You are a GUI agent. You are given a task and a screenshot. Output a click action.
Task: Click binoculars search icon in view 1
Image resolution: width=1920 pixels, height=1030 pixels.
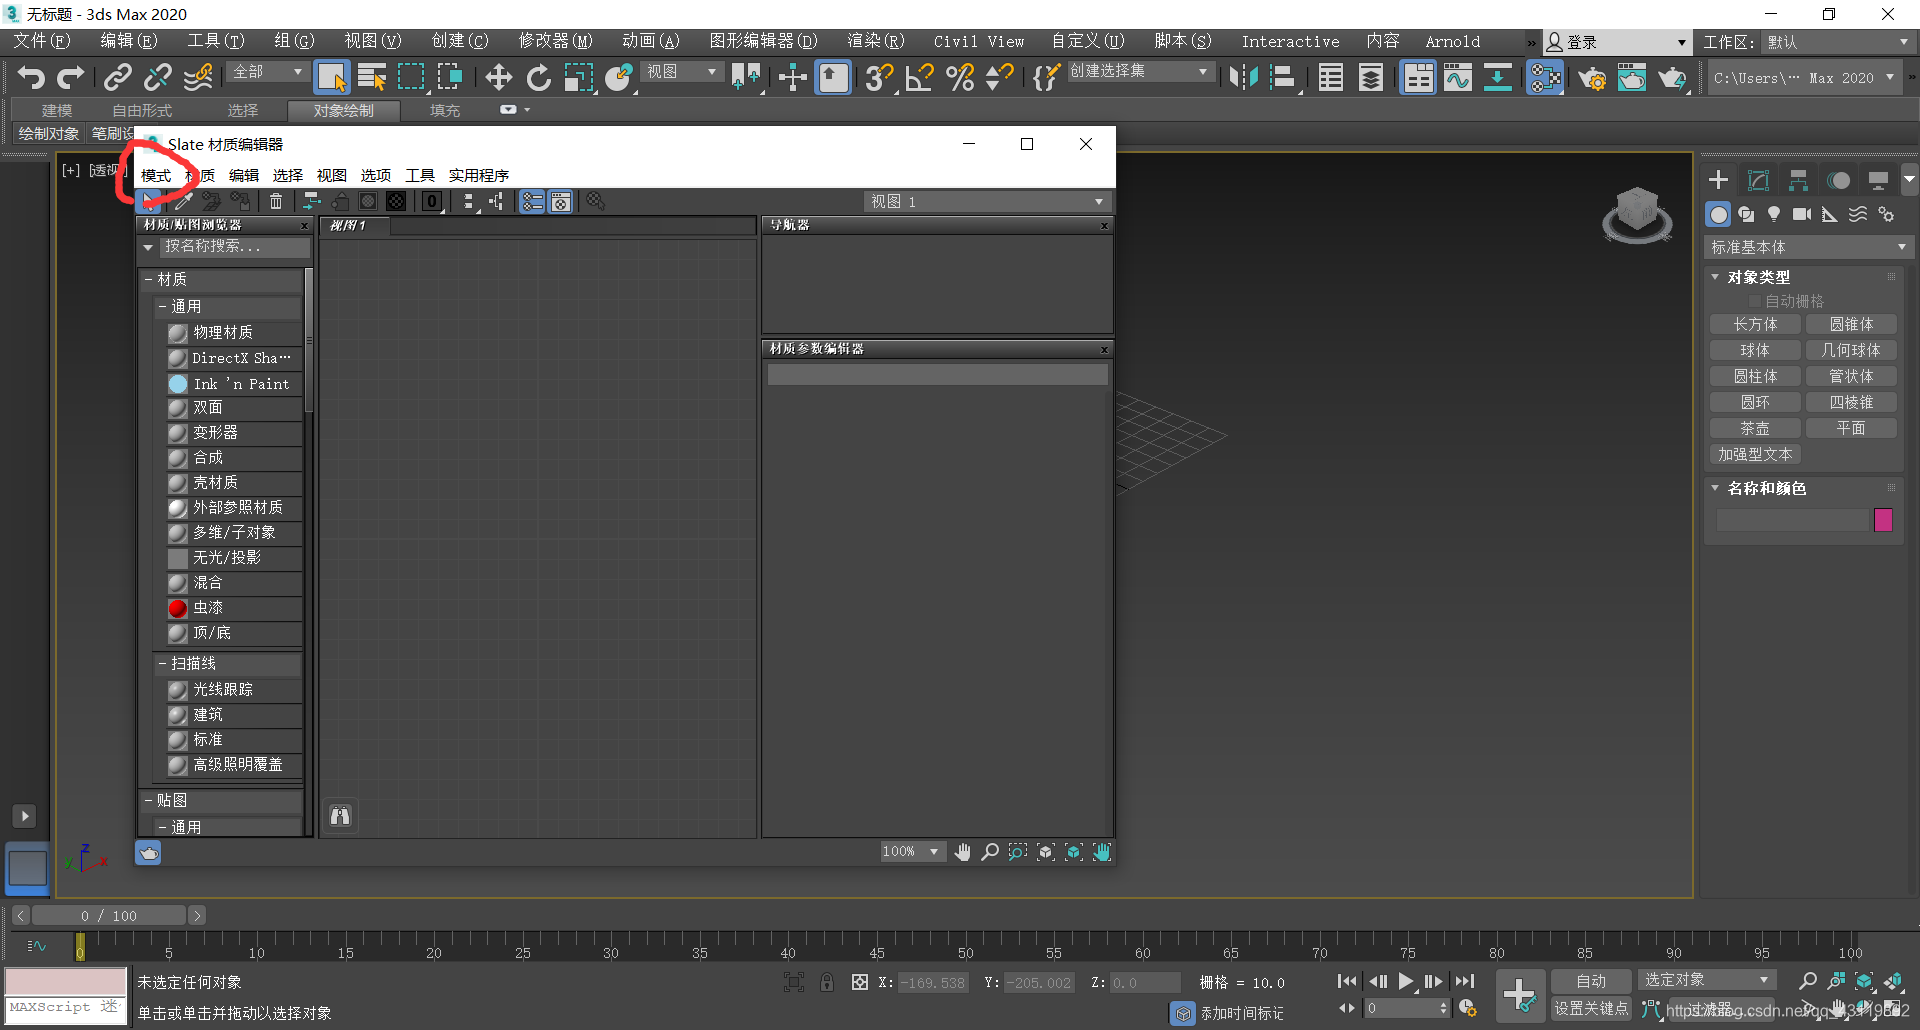[x=340, y=816]
